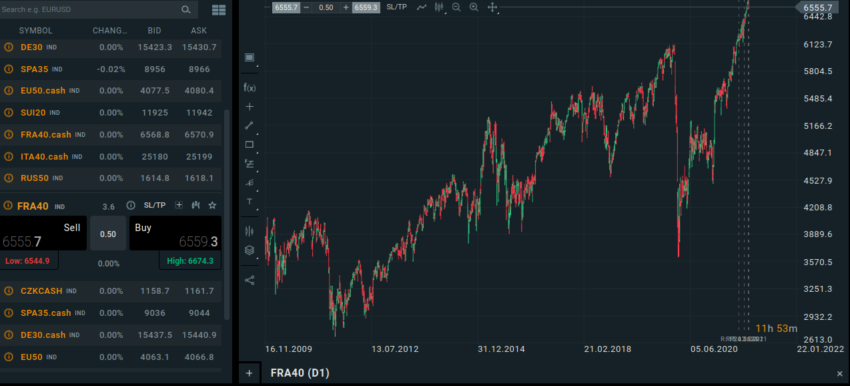Click the 11h 53m candle countdown

pyautogui.click(x=777, y=328)
